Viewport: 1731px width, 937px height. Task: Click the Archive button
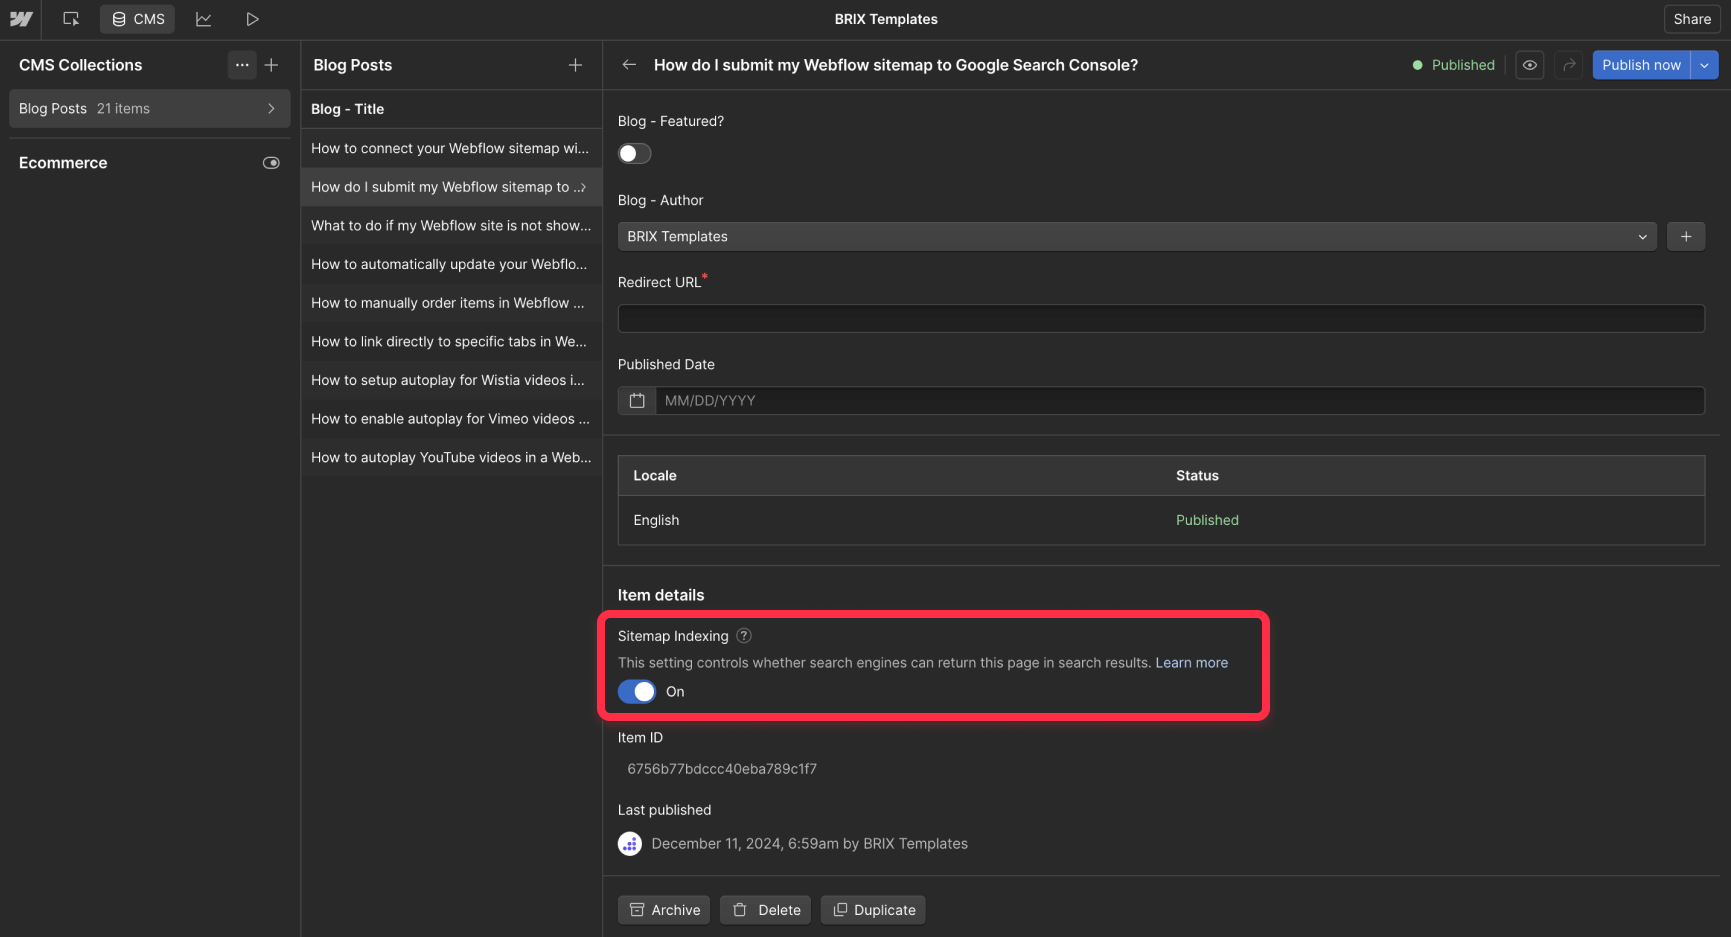pyautogui.click(x=664, y=910)
